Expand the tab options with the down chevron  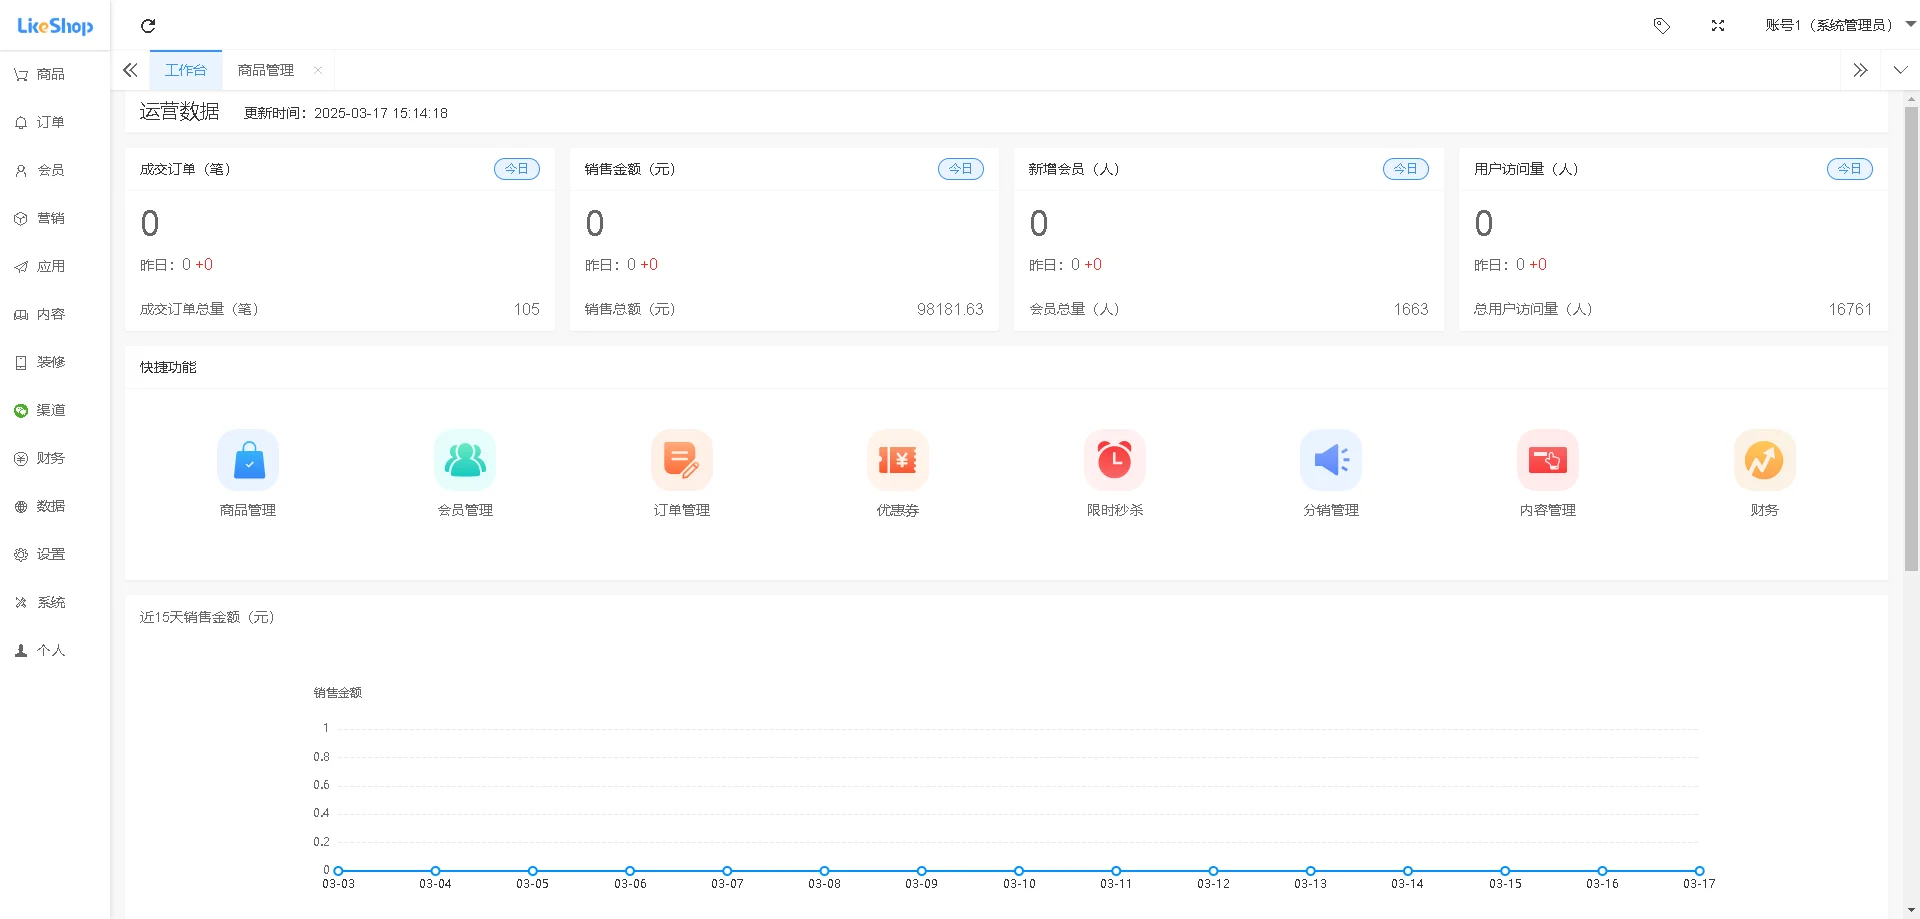tap(1899, 70)
